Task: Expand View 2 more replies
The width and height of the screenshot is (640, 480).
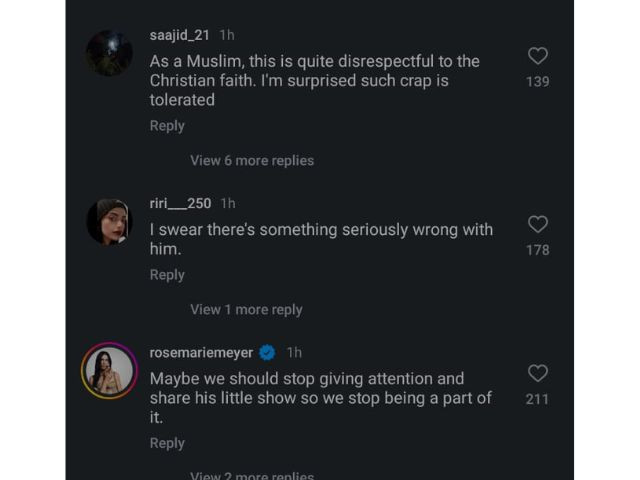Action: pos(252,476)
